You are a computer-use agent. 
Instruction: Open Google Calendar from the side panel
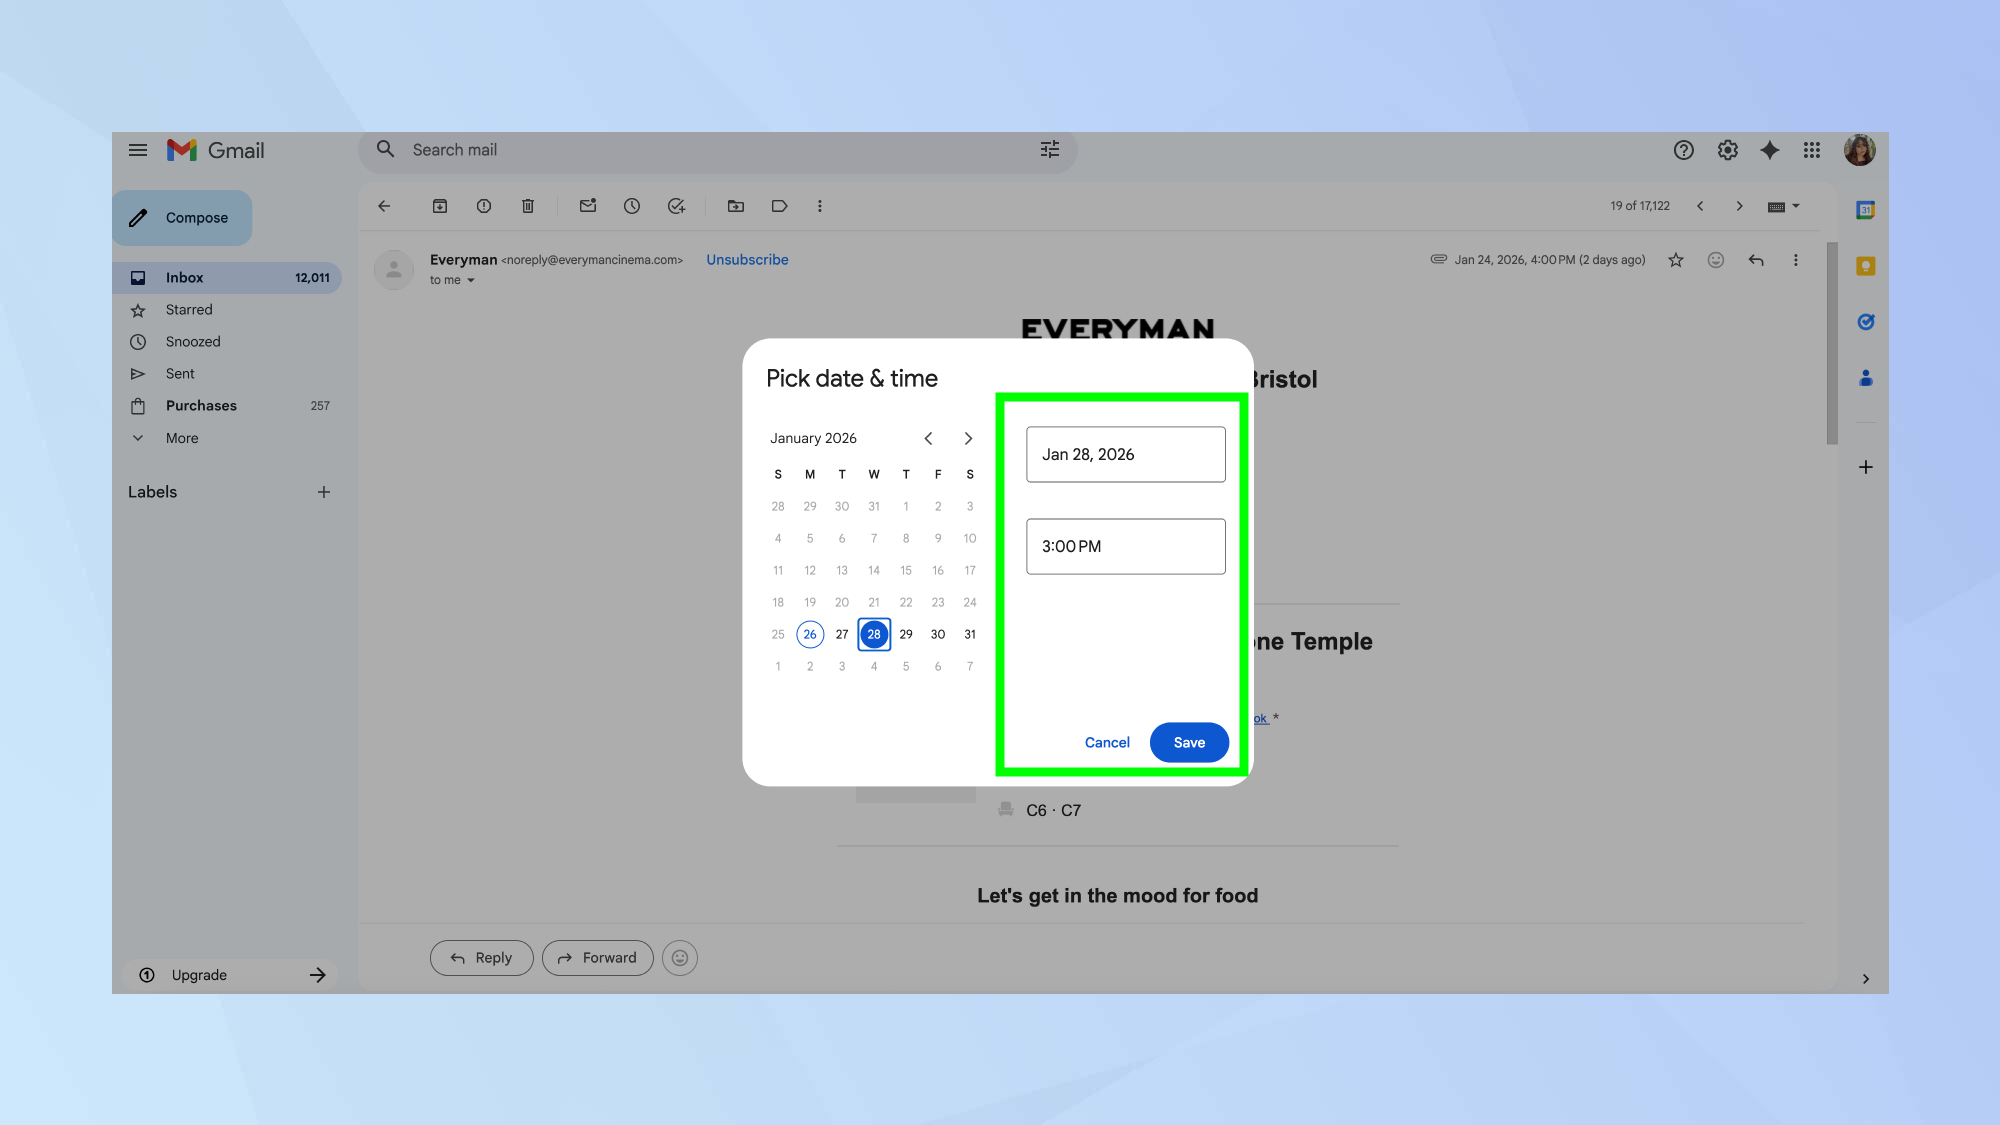[1866, 210]
